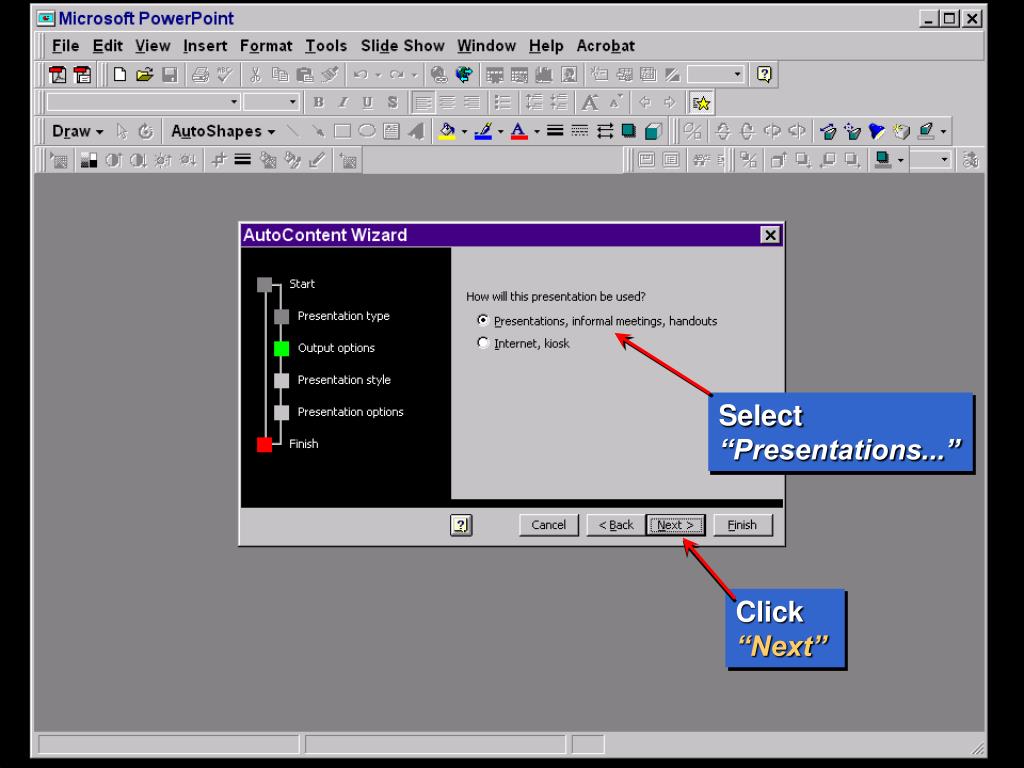Click the Animation Effects star icon

click(x=701, y=103)
